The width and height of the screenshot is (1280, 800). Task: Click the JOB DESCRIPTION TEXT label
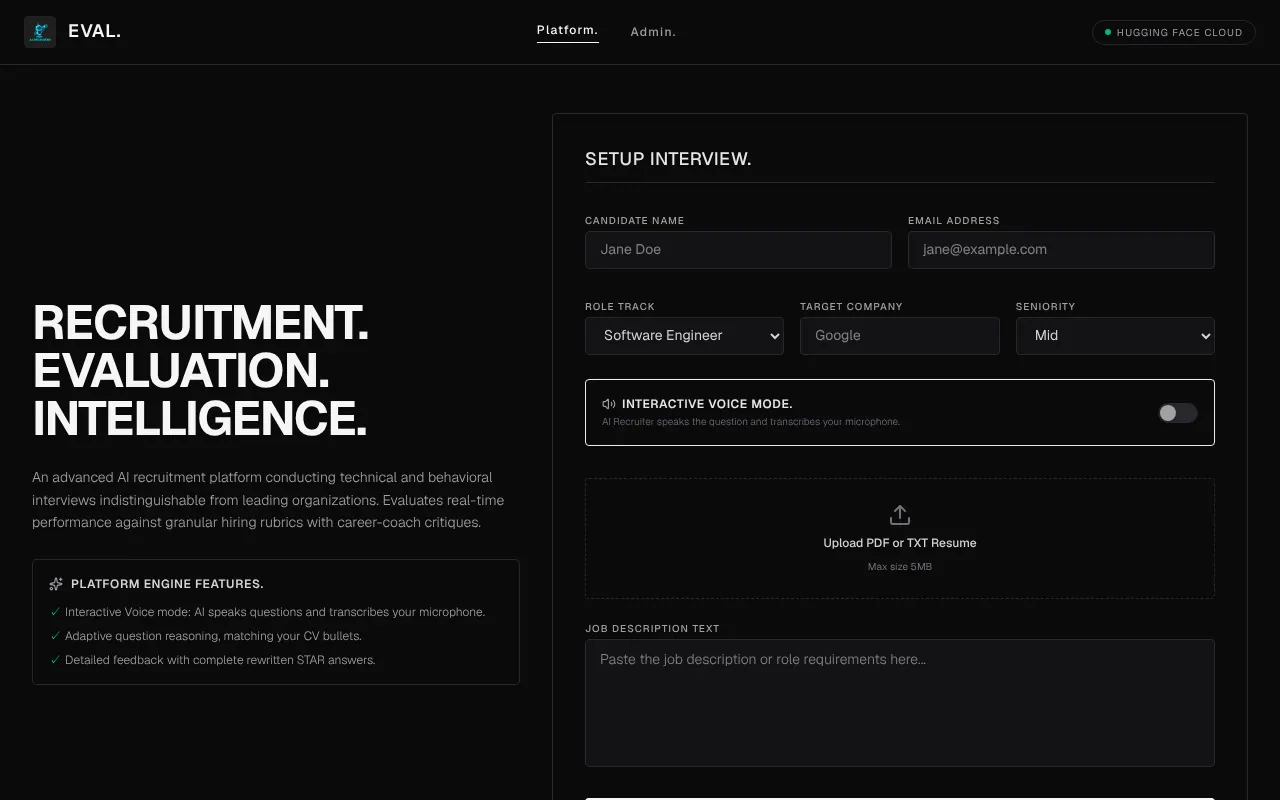(x=652, y=629)
